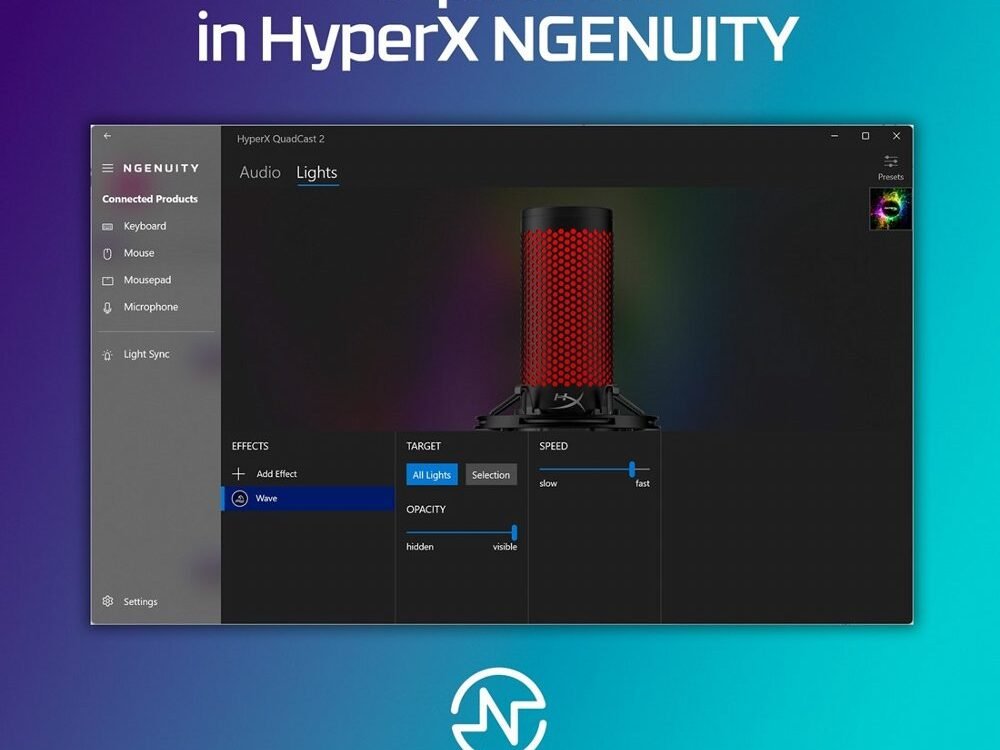
Task: Select the rainbow preset thumbnail
Action: point(890,210)
